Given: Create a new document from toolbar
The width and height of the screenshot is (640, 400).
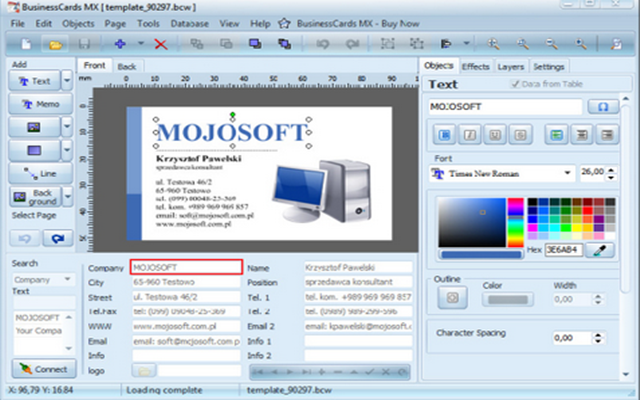Looking at the screenshot, I should (x=26, y=44).
